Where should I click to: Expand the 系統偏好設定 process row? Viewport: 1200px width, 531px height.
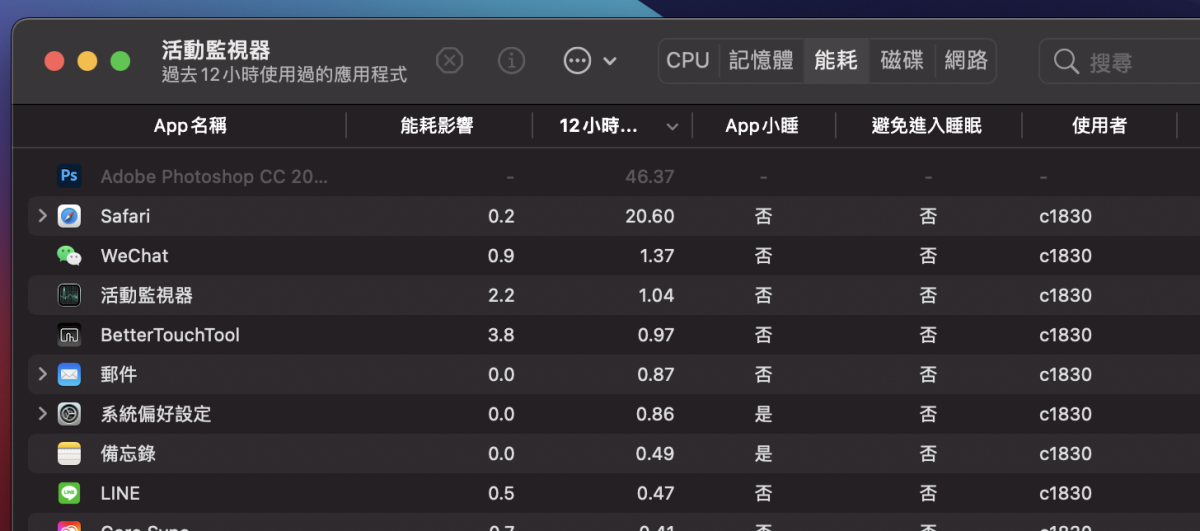pos(42,414)
